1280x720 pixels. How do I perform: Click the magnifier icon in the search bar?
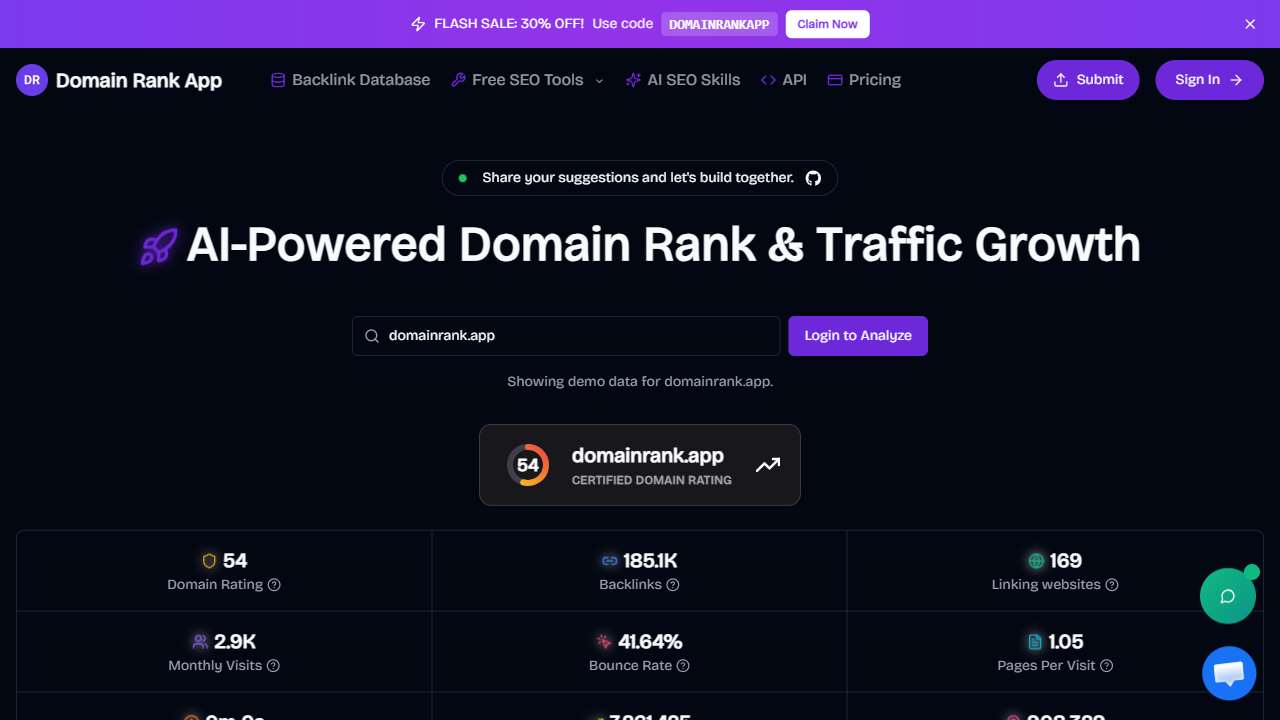pos(371,335)
